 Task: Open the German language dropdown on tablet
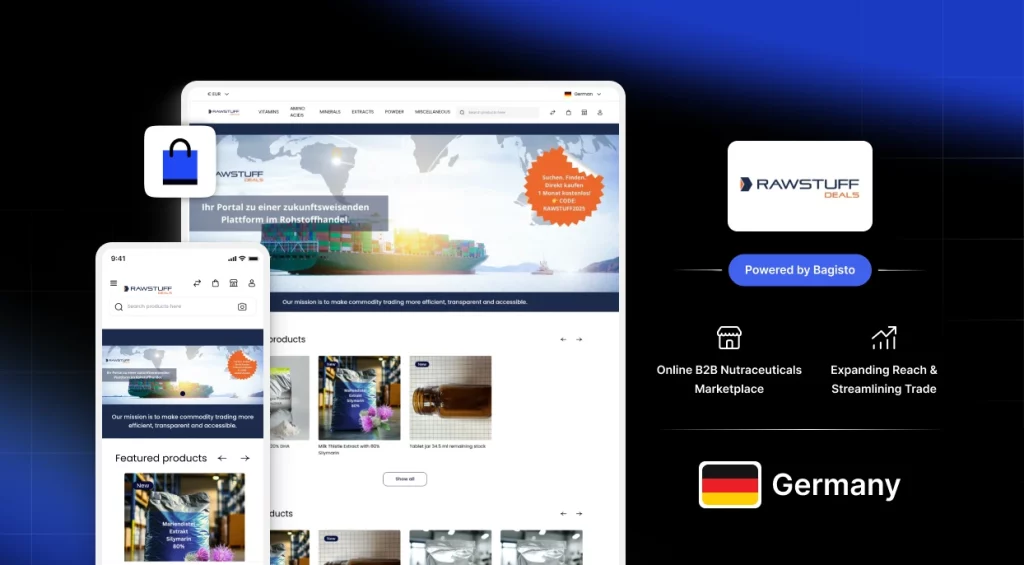pyautogui.click(x=583, y=94)
